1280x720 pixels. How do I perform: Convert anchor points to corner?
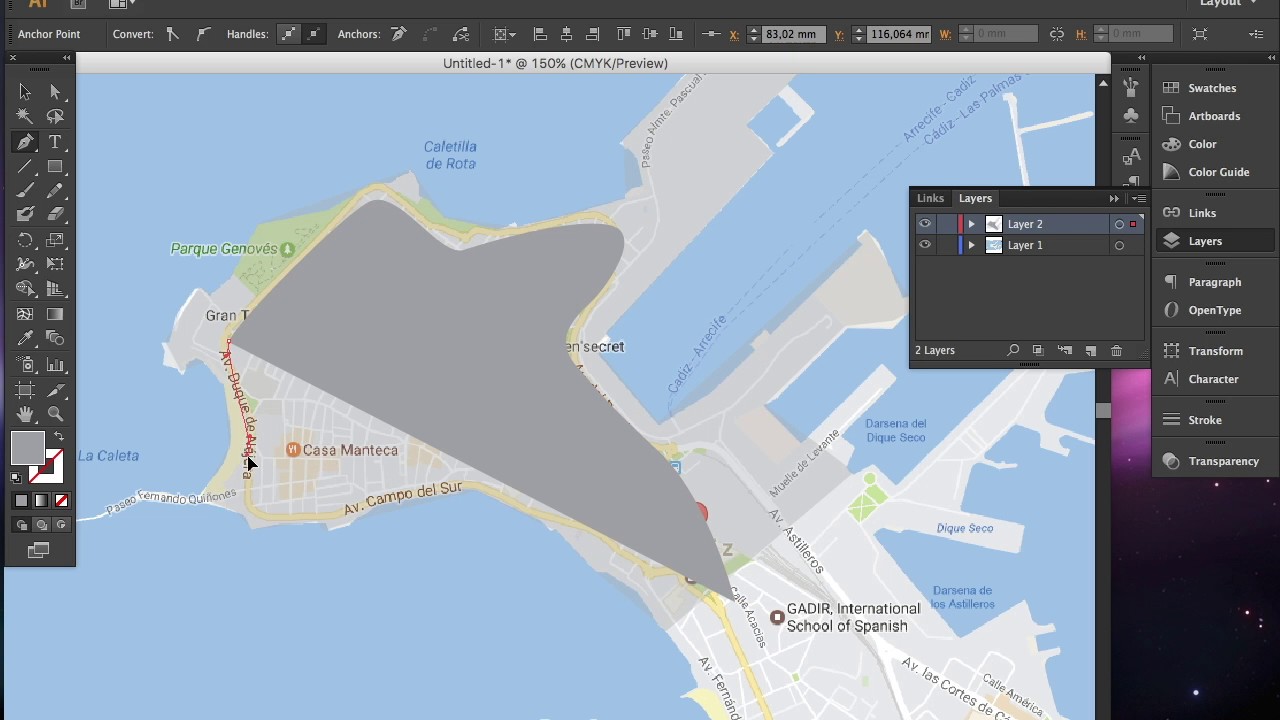172,34
